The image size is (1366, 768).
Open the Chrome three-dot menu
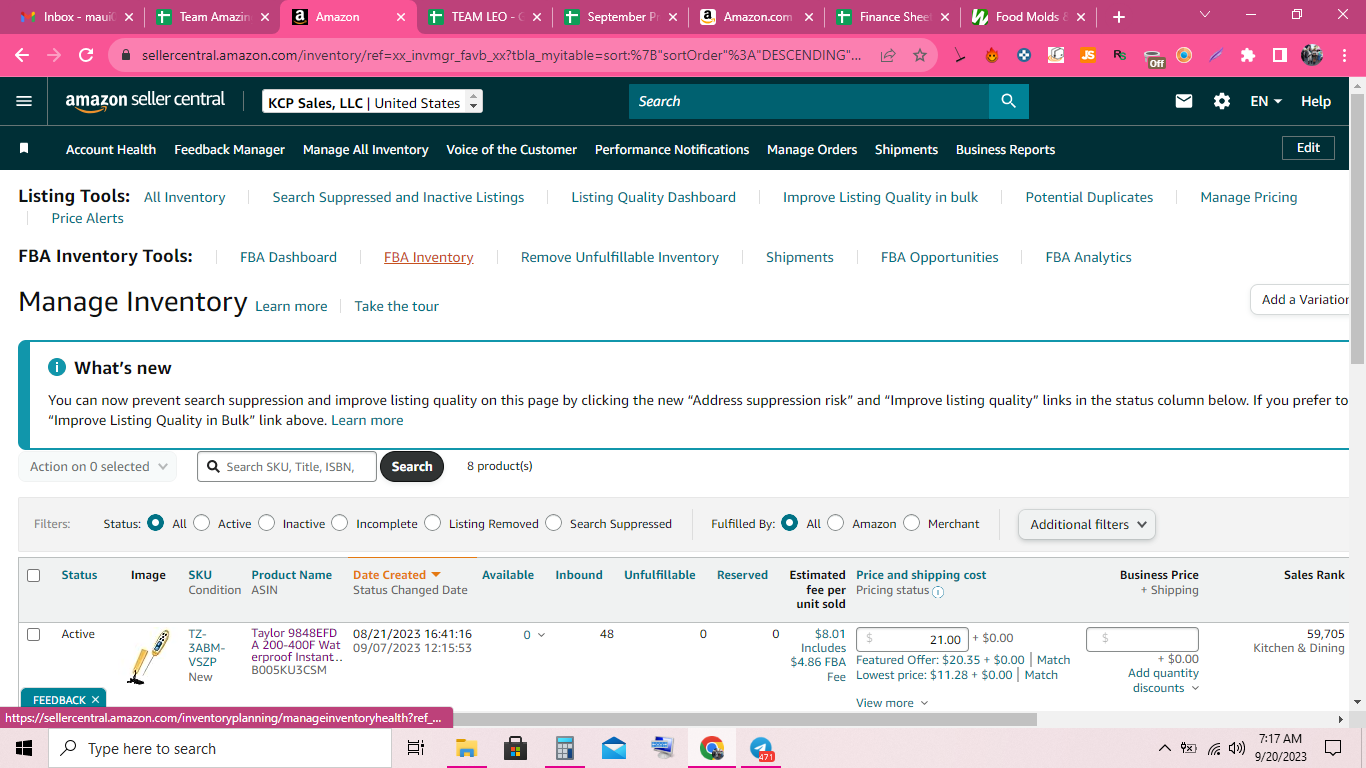click(x=1344, y=55)
